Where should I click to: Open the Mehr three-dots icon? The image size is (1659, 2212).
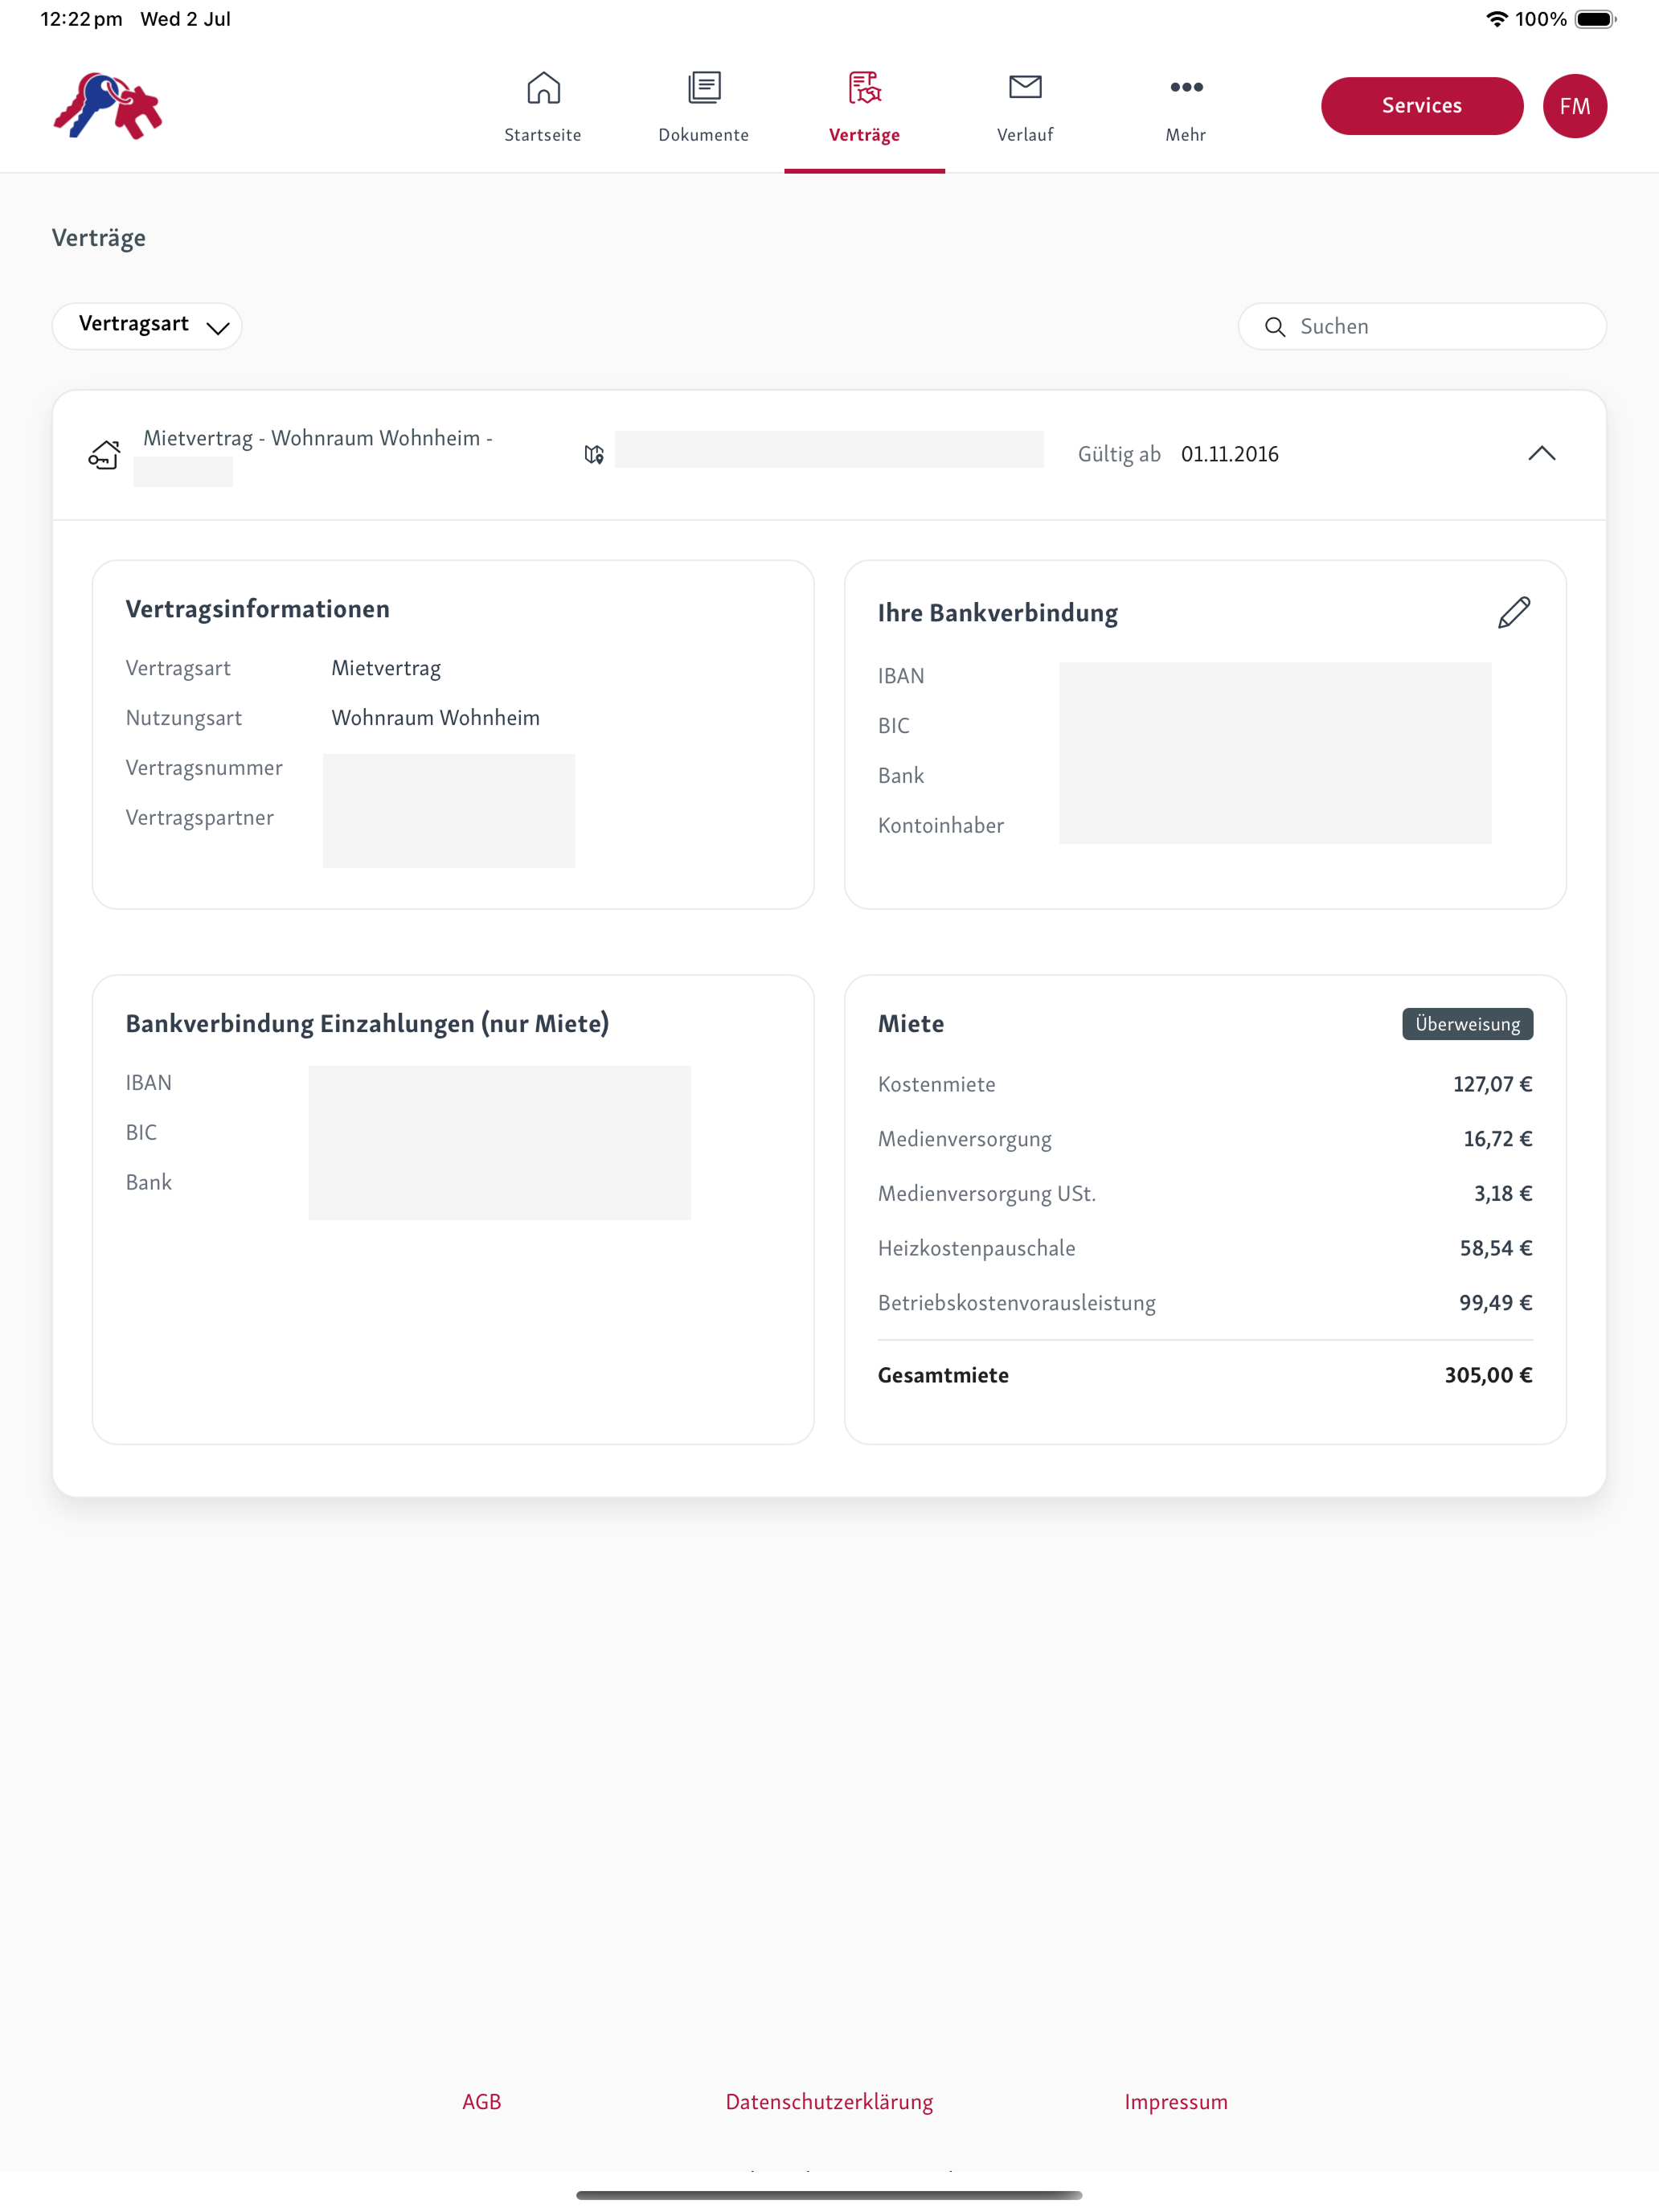pos(1186,87)
